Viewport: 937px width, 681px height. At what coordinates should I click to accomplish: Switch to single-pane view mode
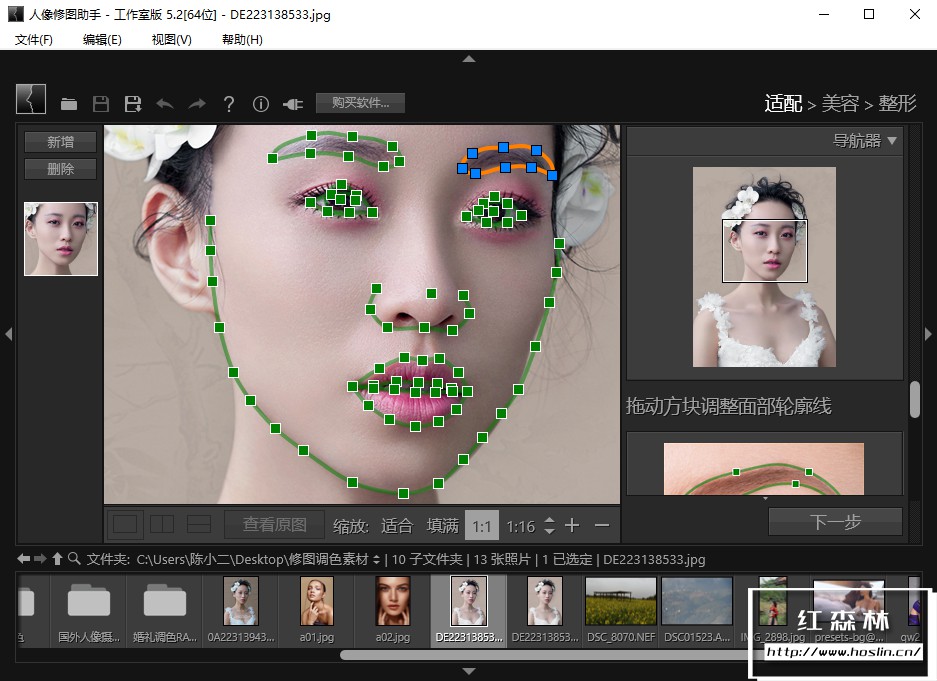125,524
